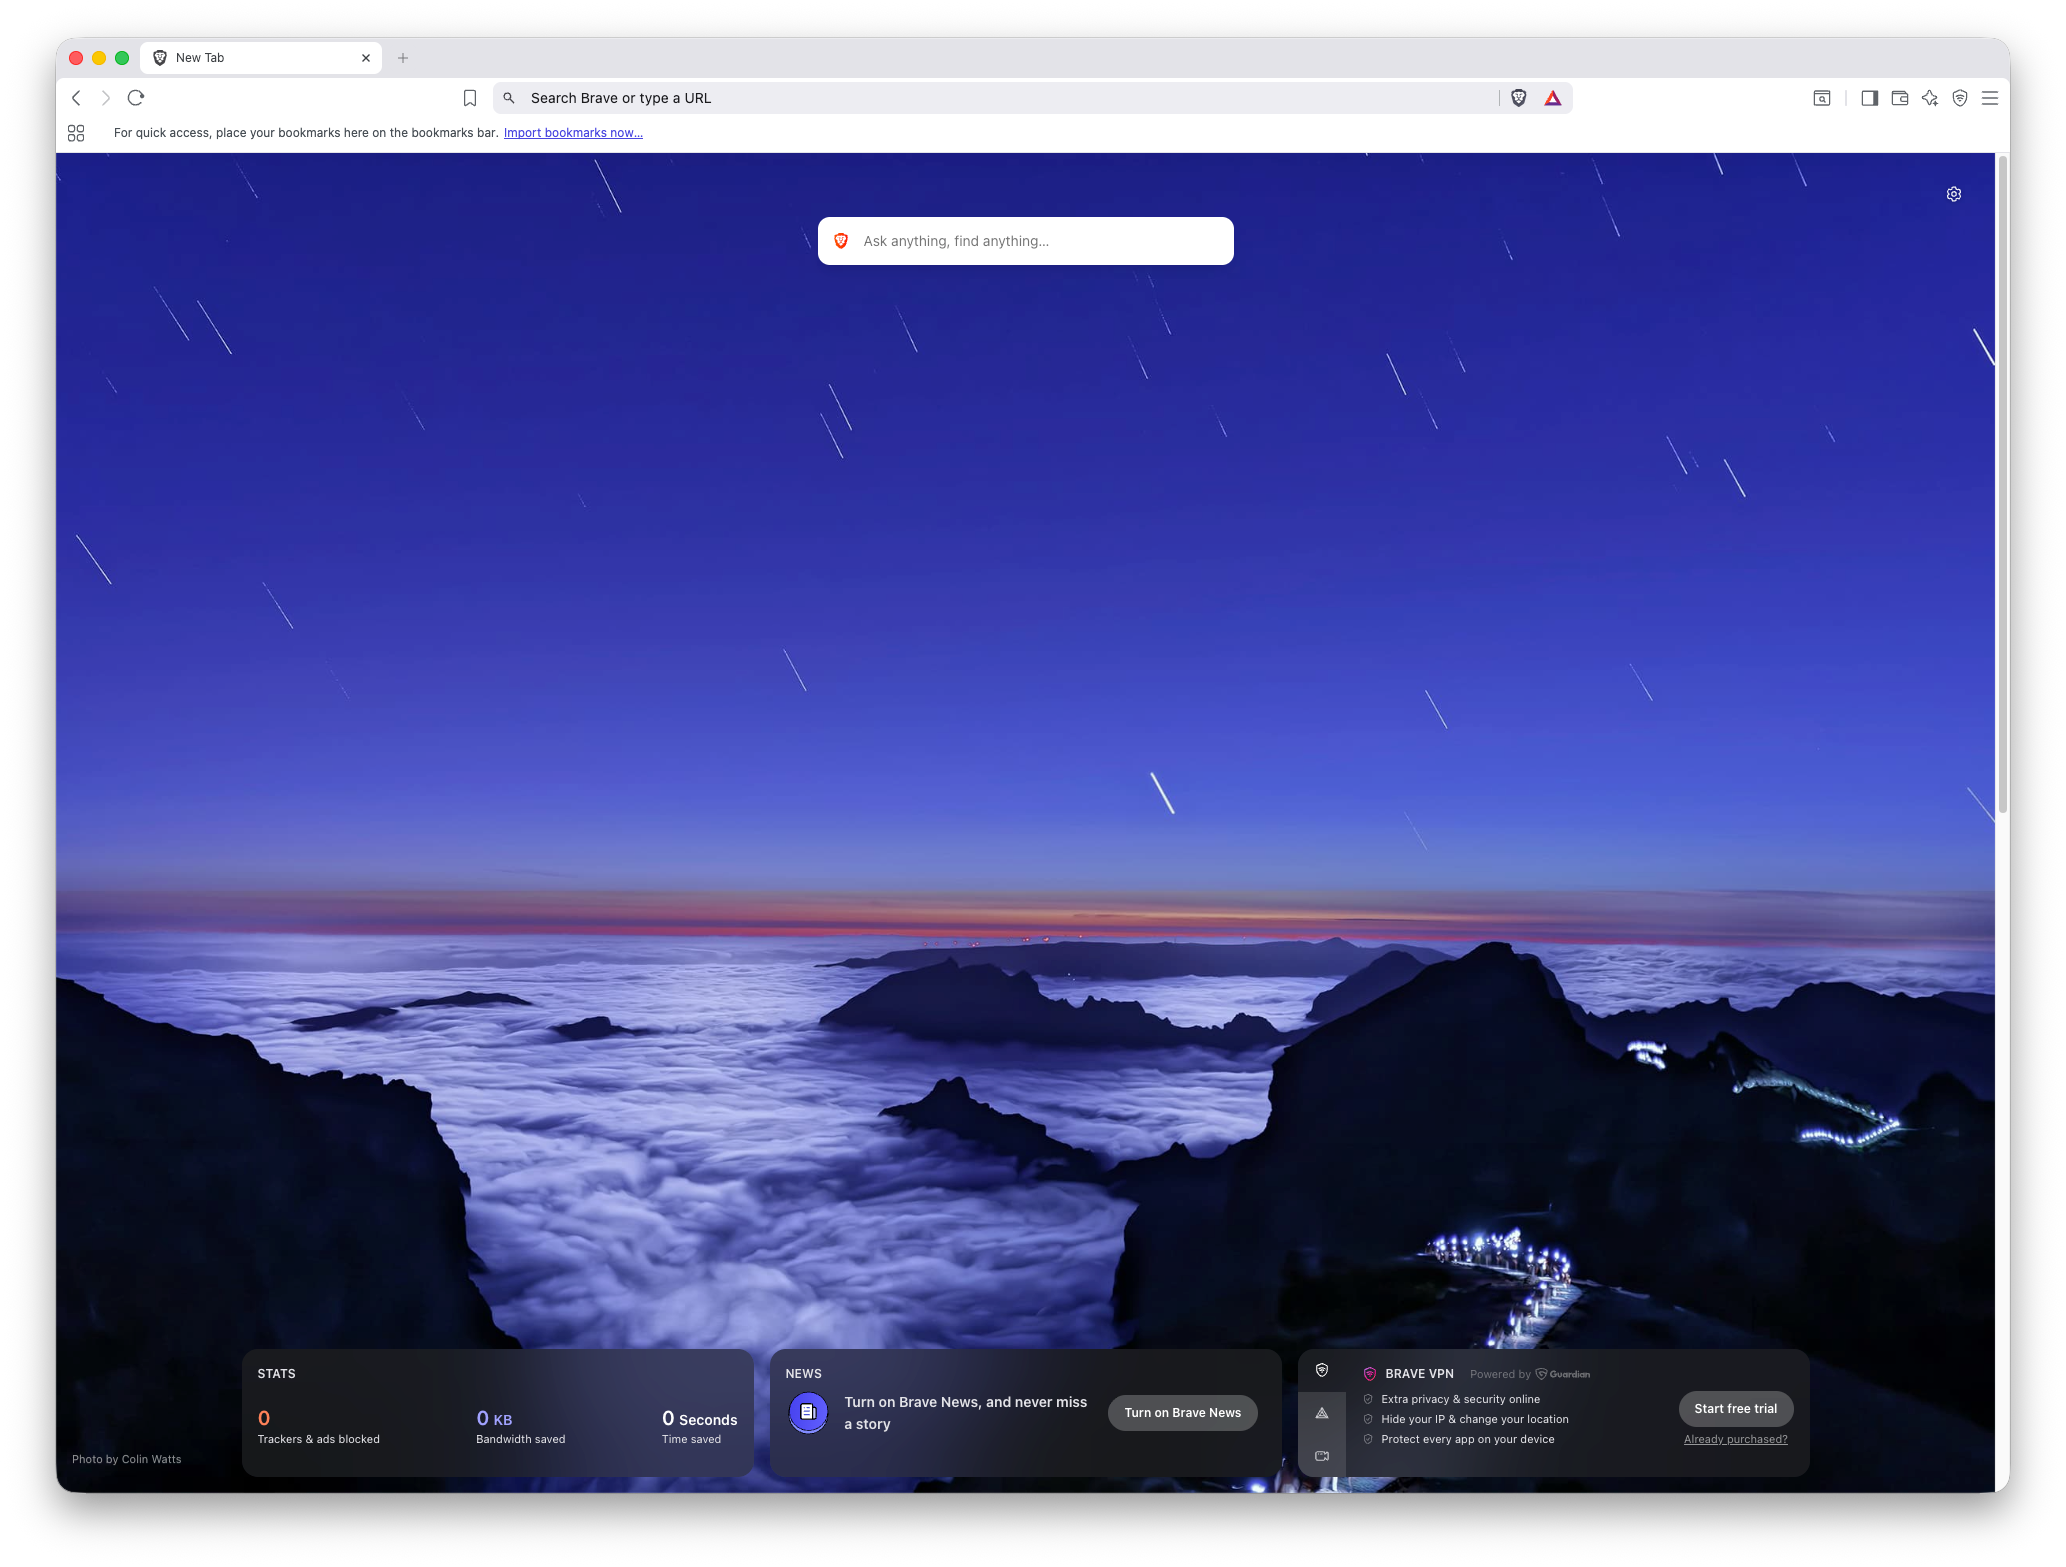Click Turn on Brave News button
Viewport: 2066px width, 1567px height.
pyautogui.click(x=1182, y=1413)
